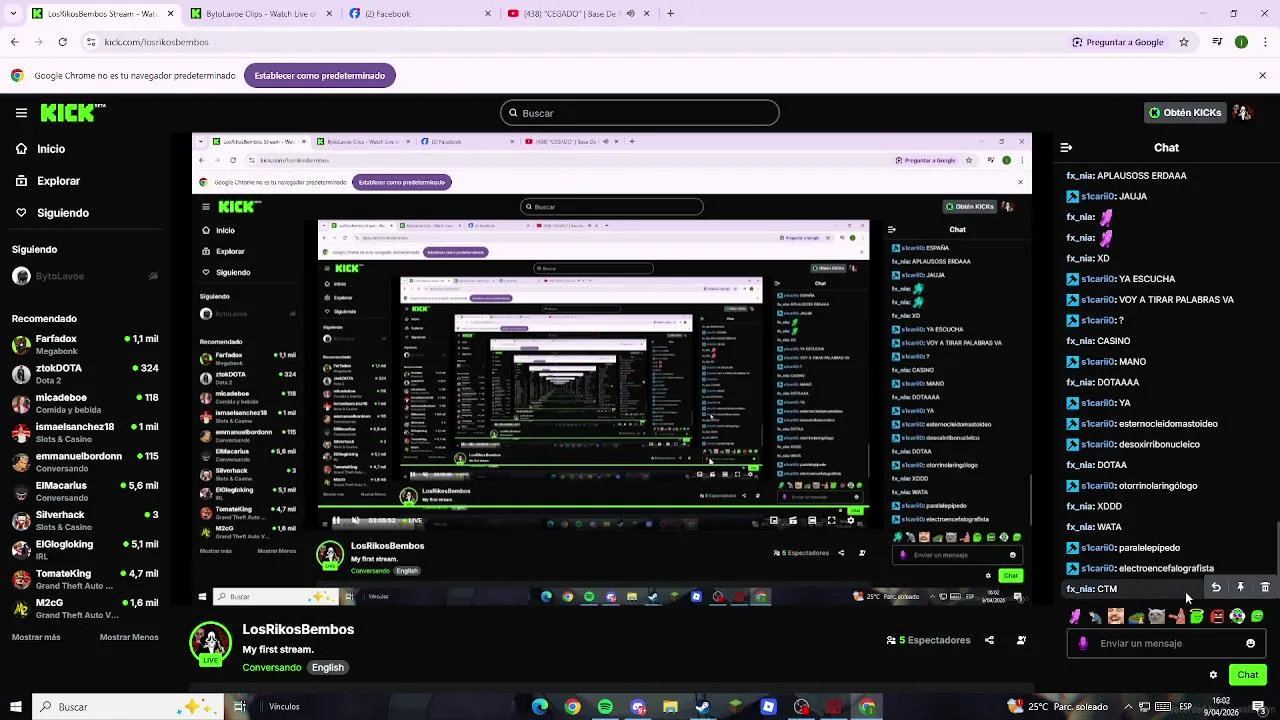Click English language tag
This screenshot has width=1280, height=720.
tap(327, 667)
